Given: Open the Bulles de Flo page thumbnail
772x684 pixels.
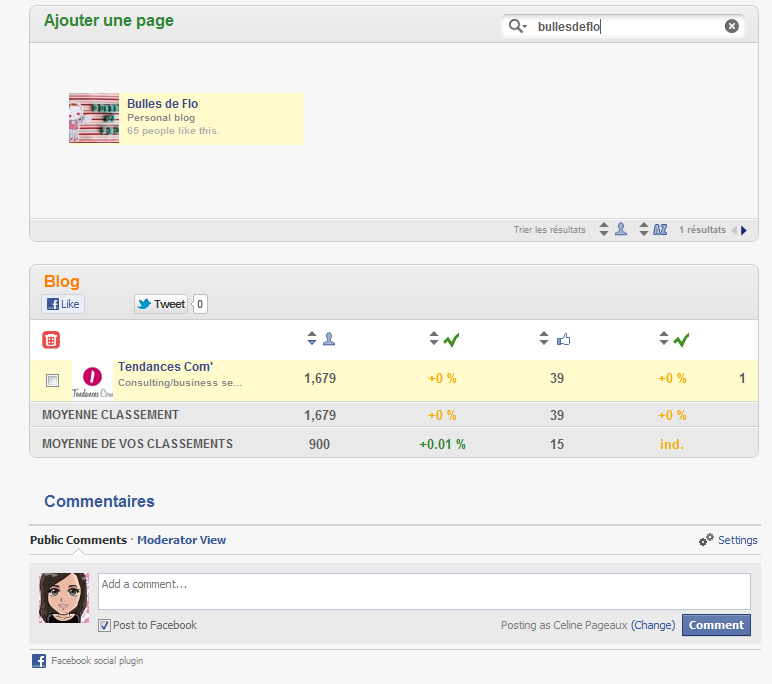Looking at the screenshot, I should coord(94,118).
